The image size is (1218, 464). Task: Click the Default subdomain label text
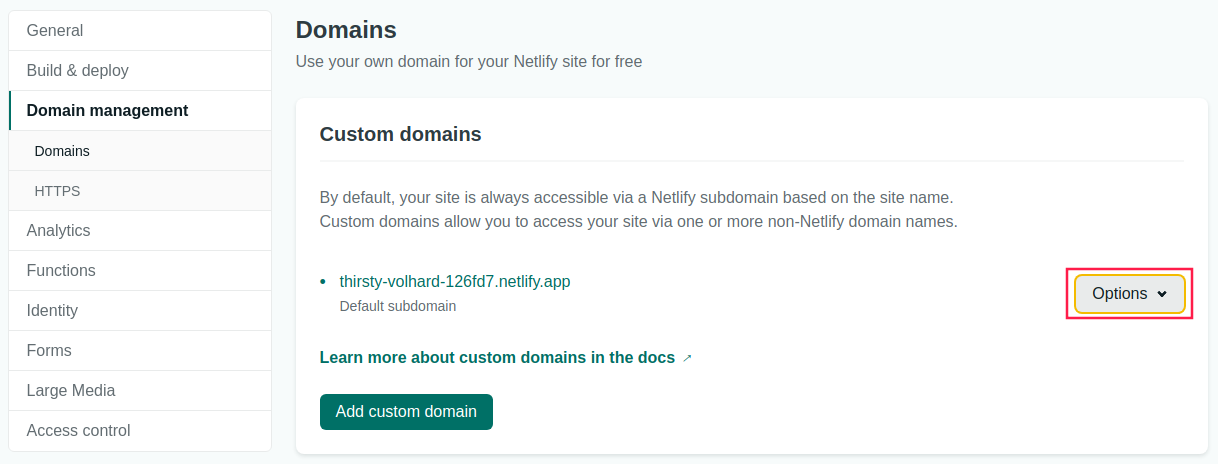pos(398,306)
